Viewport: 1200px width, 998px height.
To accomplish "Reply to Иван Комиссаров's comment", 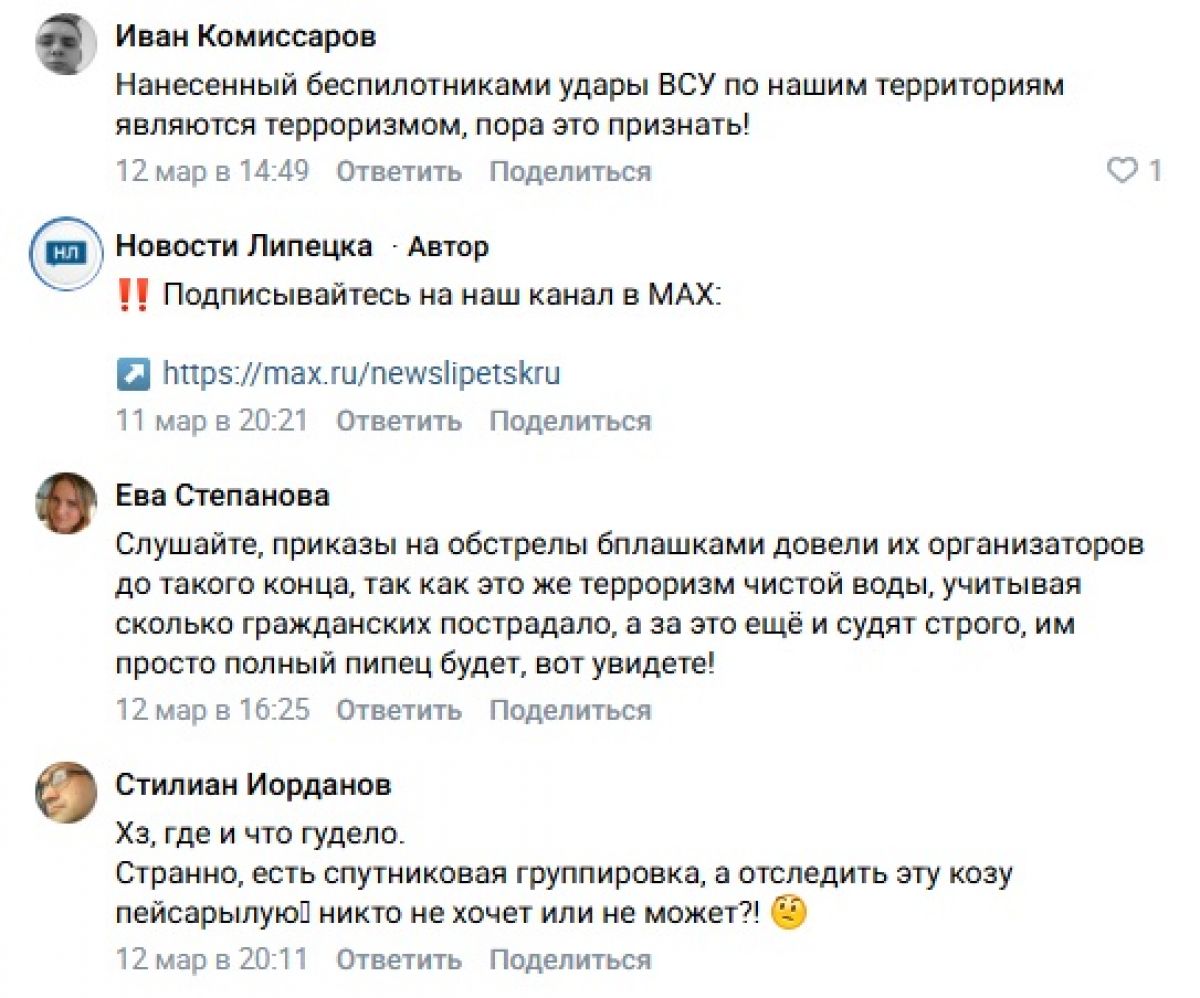I will pyautogui.click(x=398, y=171).
